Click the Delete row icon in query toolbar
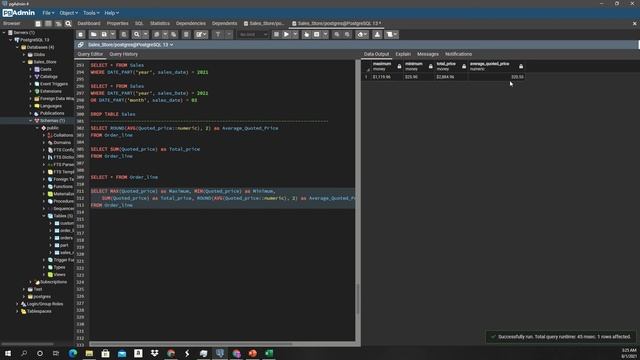Screen dimensions: 640x360 [x=186, y=35]
